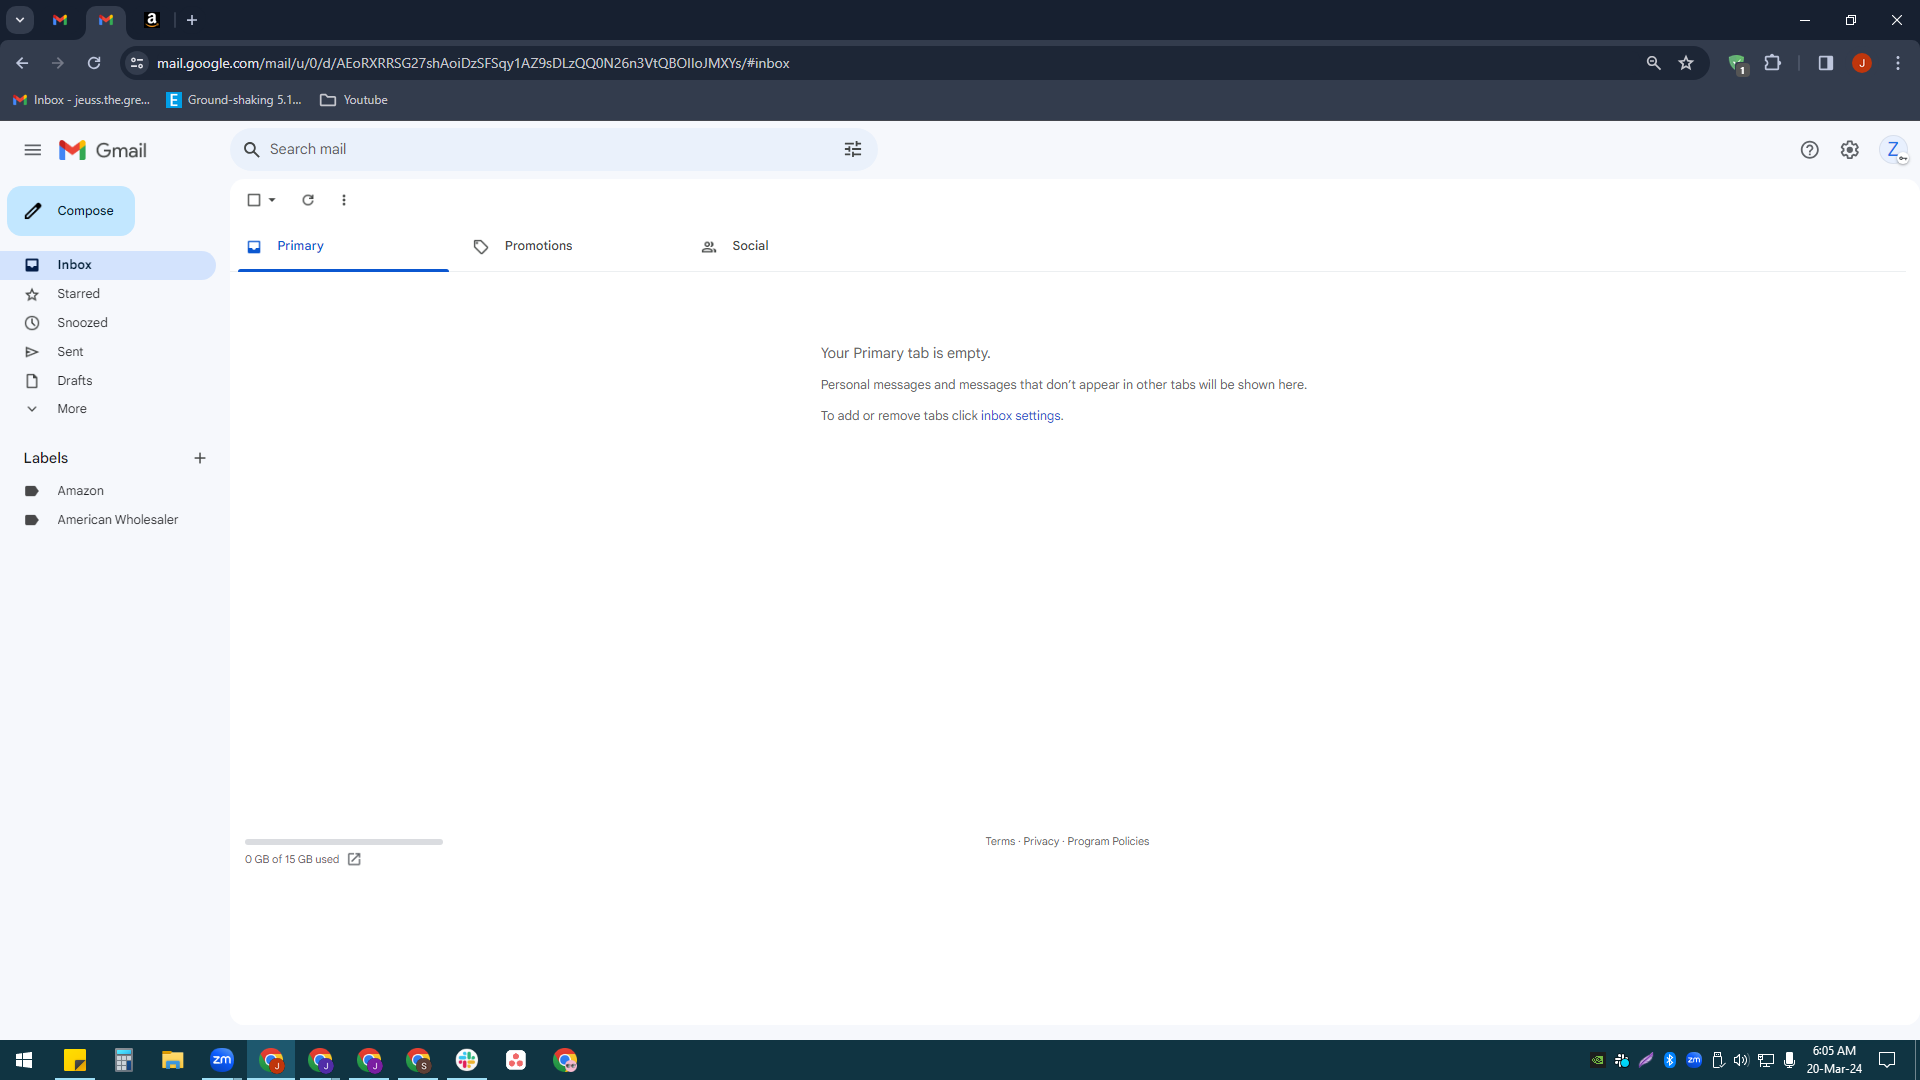Switch to the Social tab

coord(797,246)
